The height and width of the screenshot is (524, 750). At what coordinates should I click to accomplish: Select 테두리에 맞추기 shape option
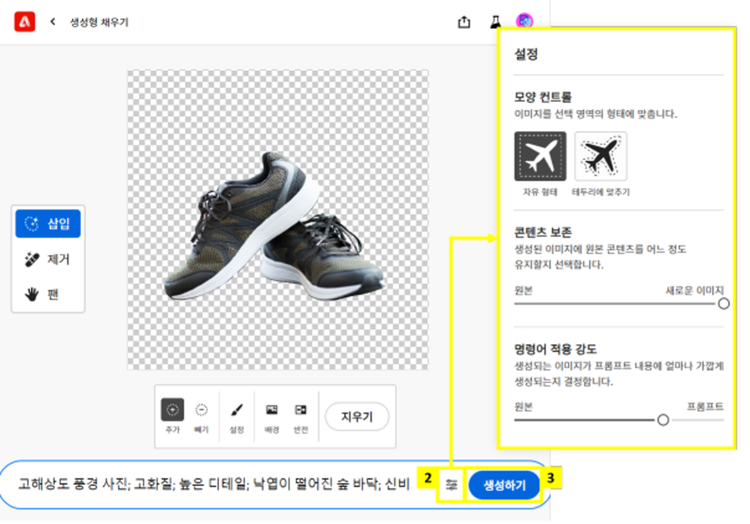[x=601, y=156]
